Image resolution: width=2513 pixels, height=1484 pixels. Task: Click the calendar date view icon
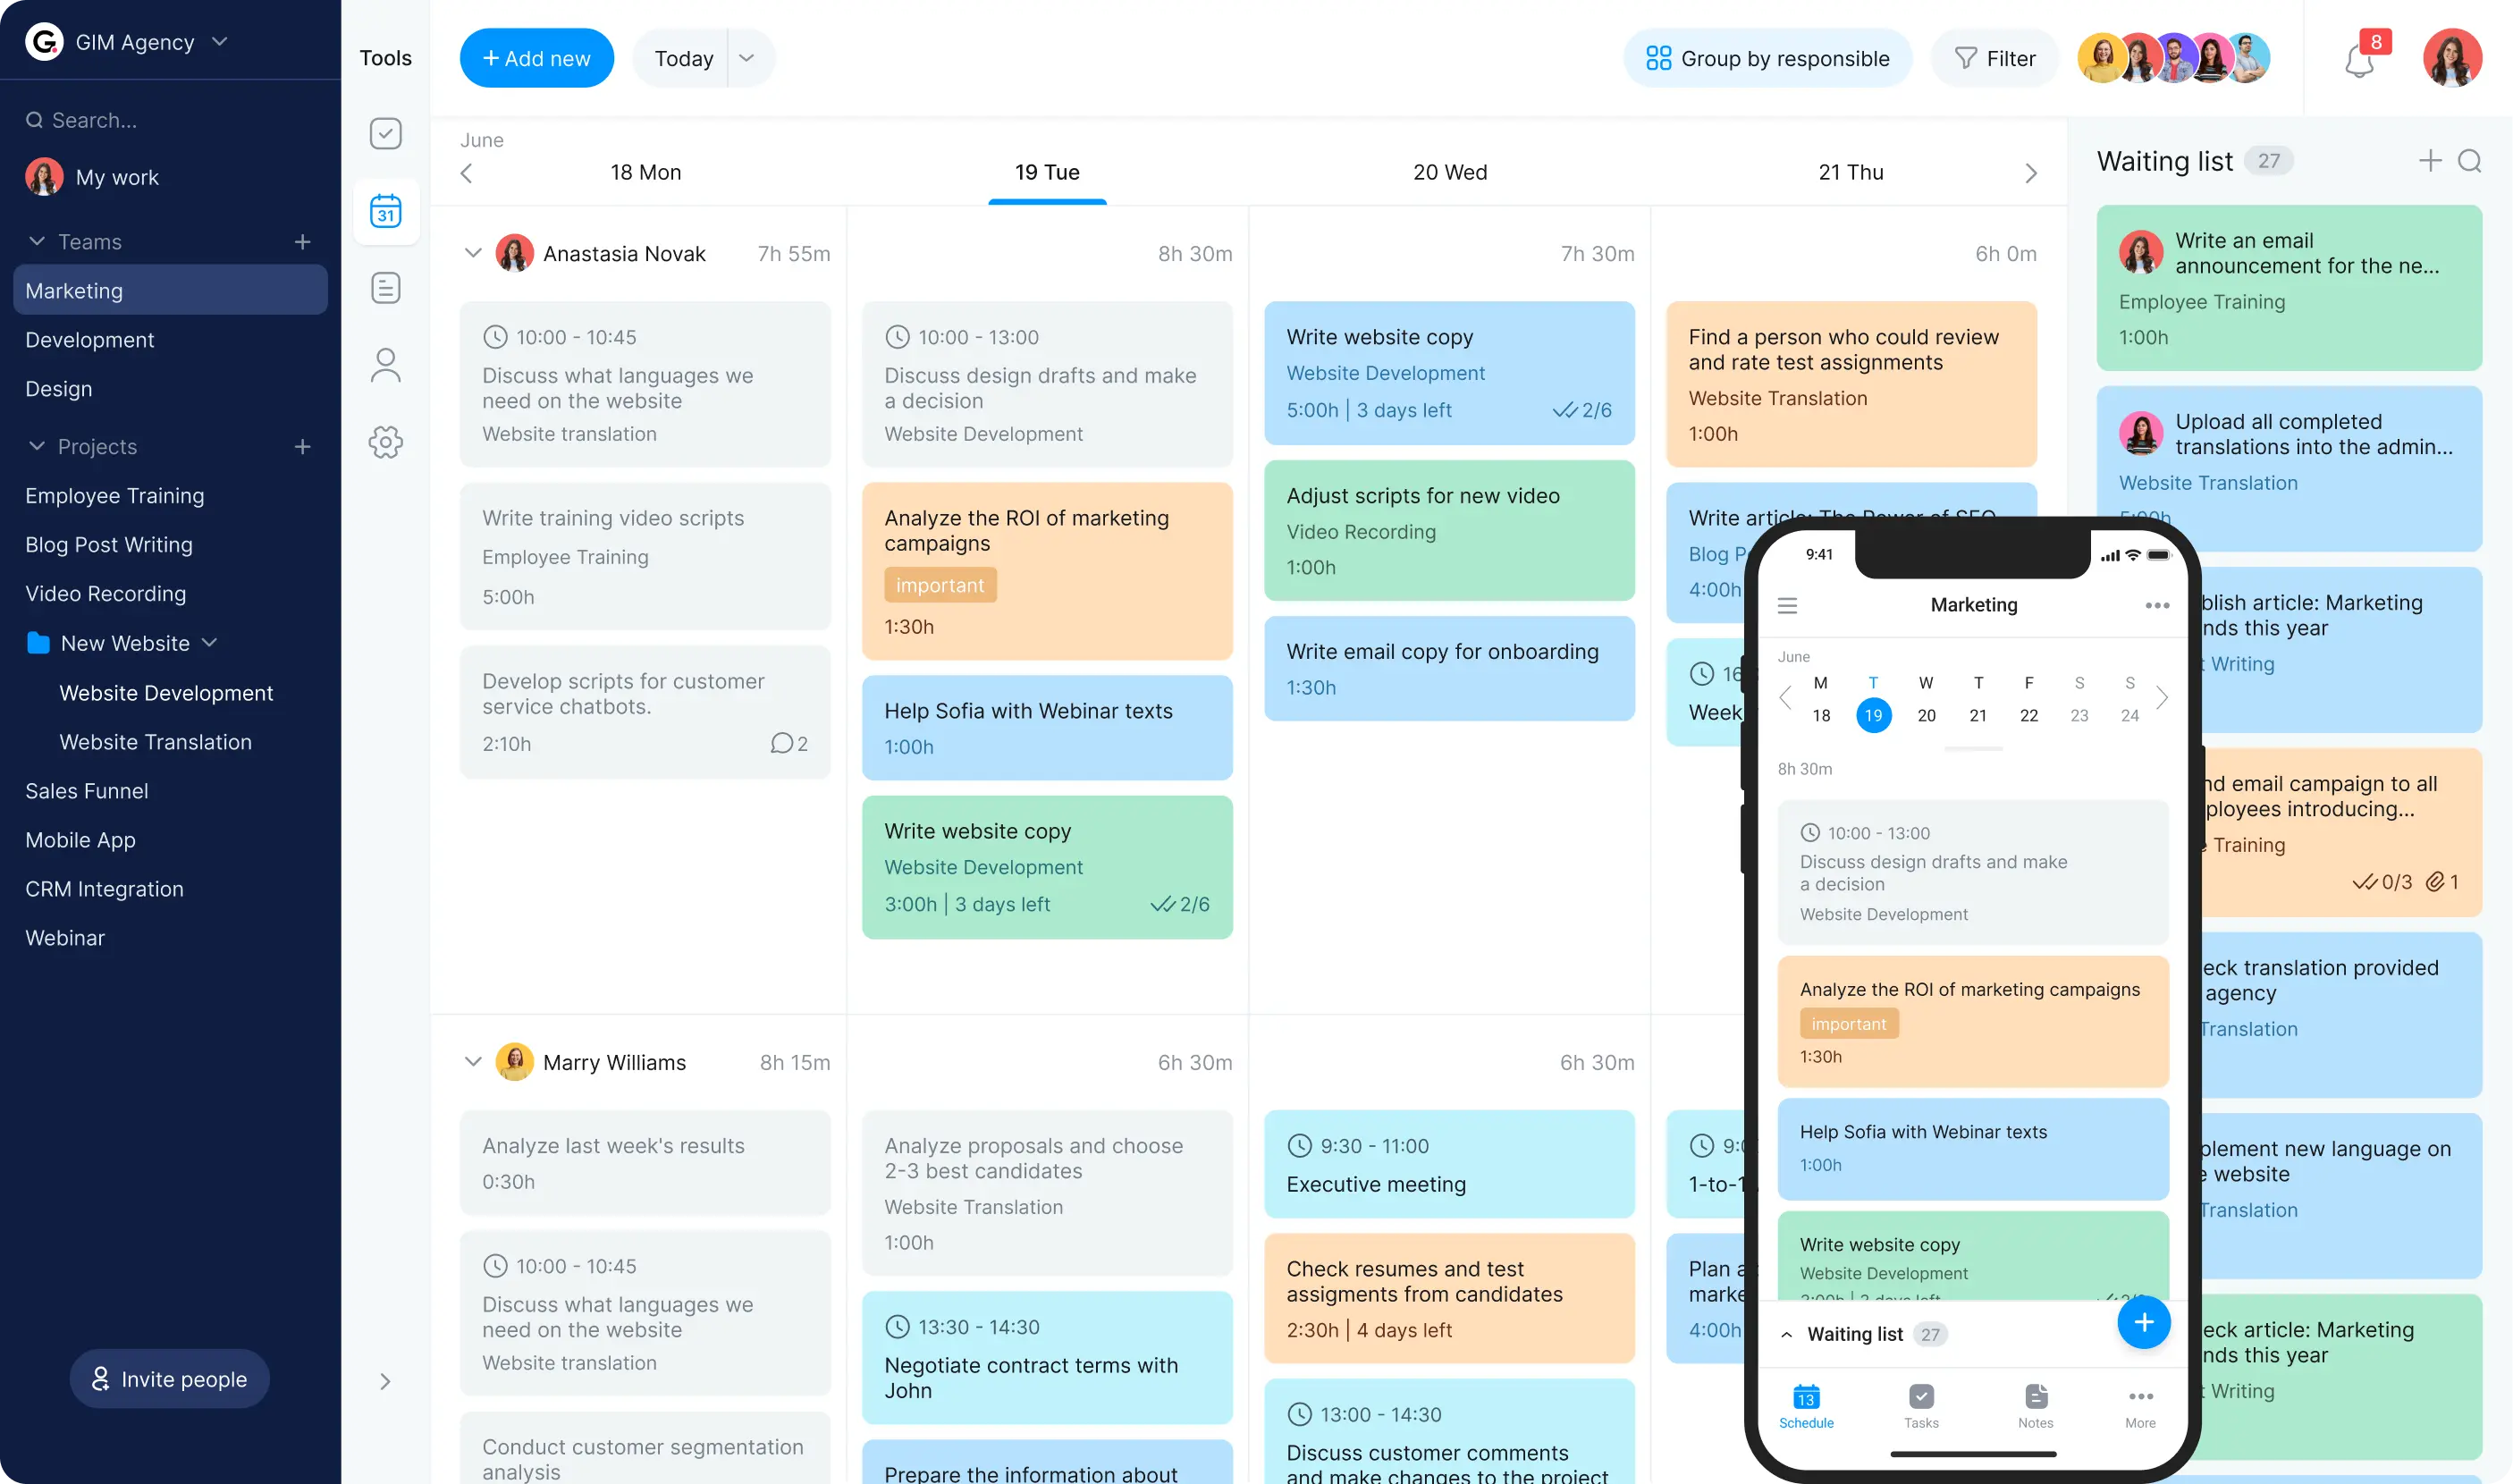[385, 210]
